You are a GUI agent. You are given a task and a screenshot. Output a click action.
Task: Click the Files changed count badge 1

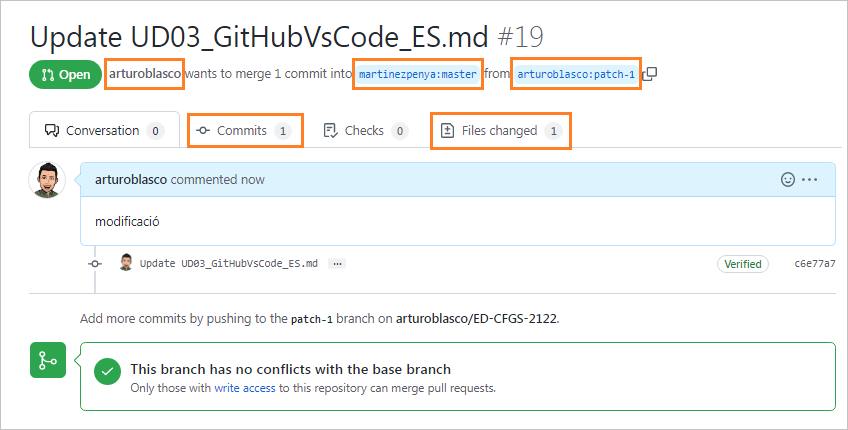(x=553, y=131)
